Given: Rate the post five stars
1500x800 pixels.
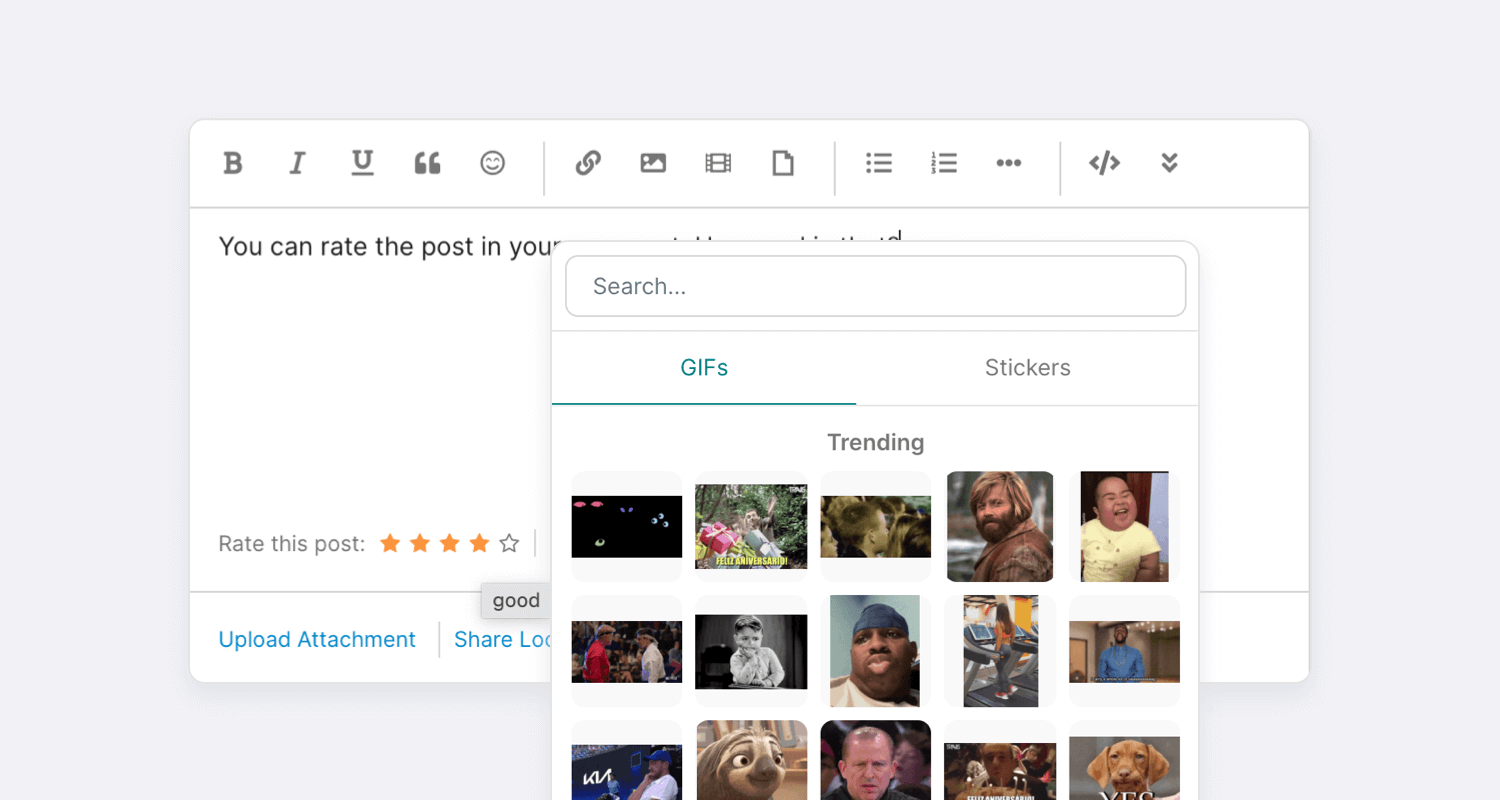Looking at the screenshot, I should 509,543.
